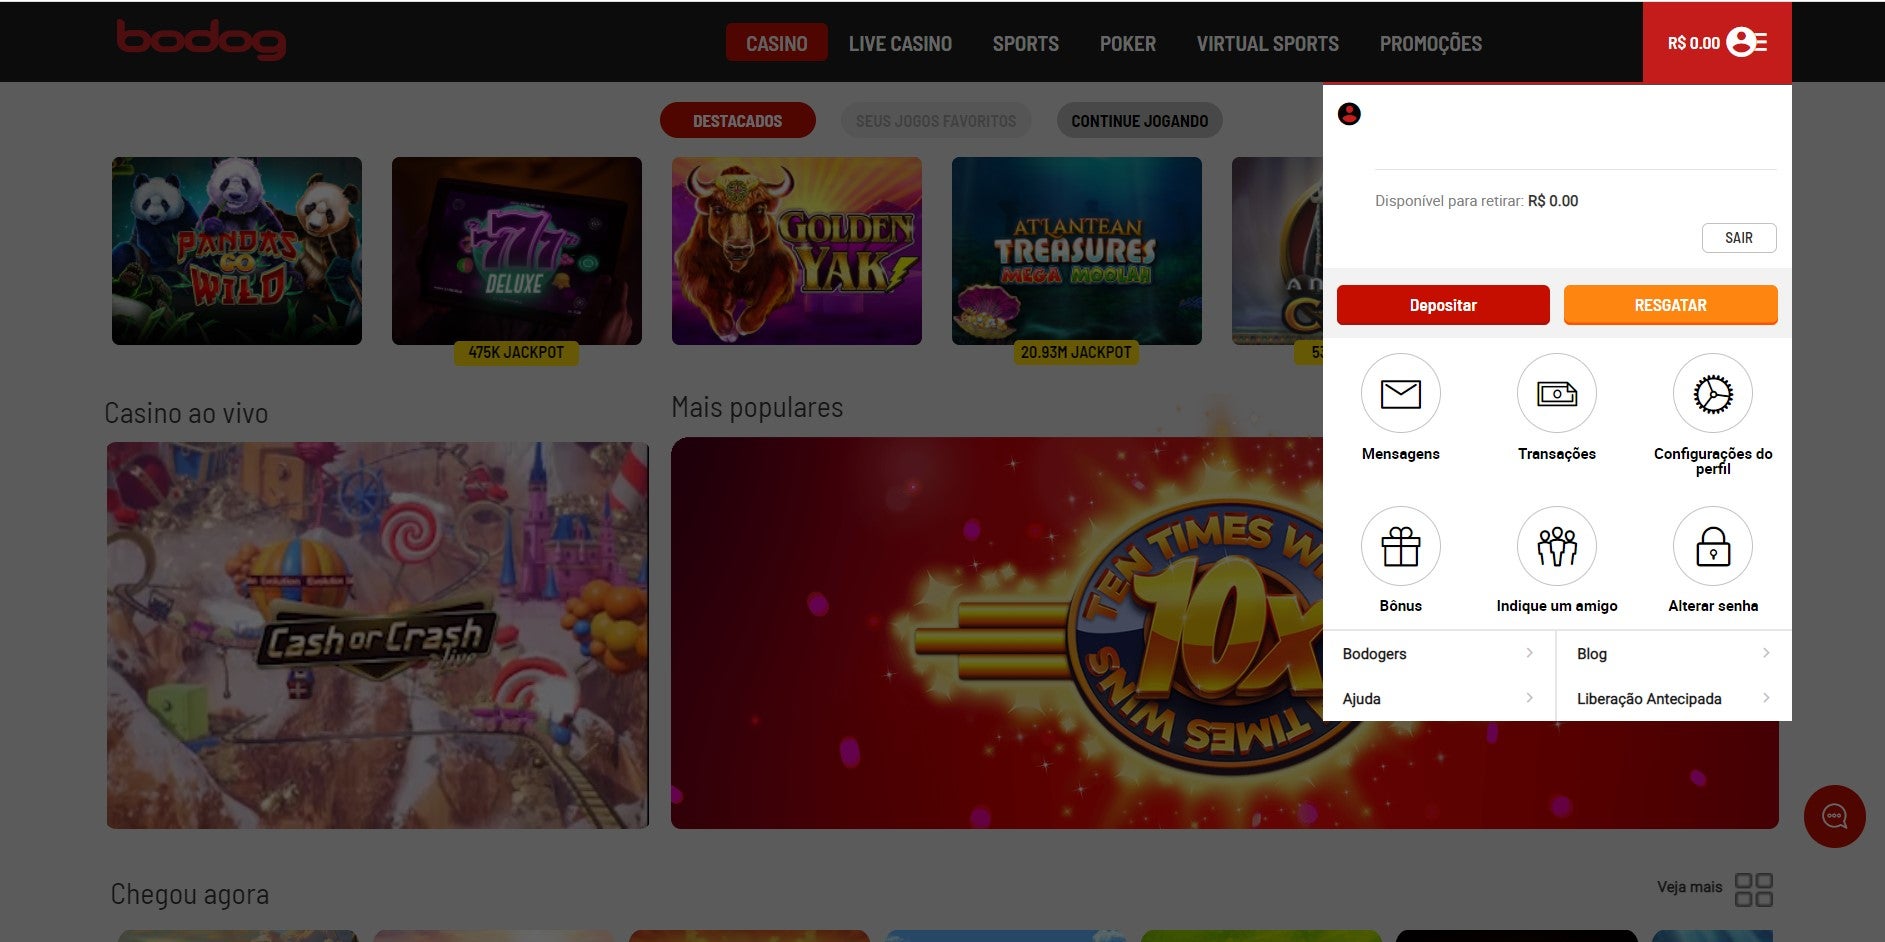Click the Veja mais grid icon
1885x942 pixels.
[x=1753, y=889]
